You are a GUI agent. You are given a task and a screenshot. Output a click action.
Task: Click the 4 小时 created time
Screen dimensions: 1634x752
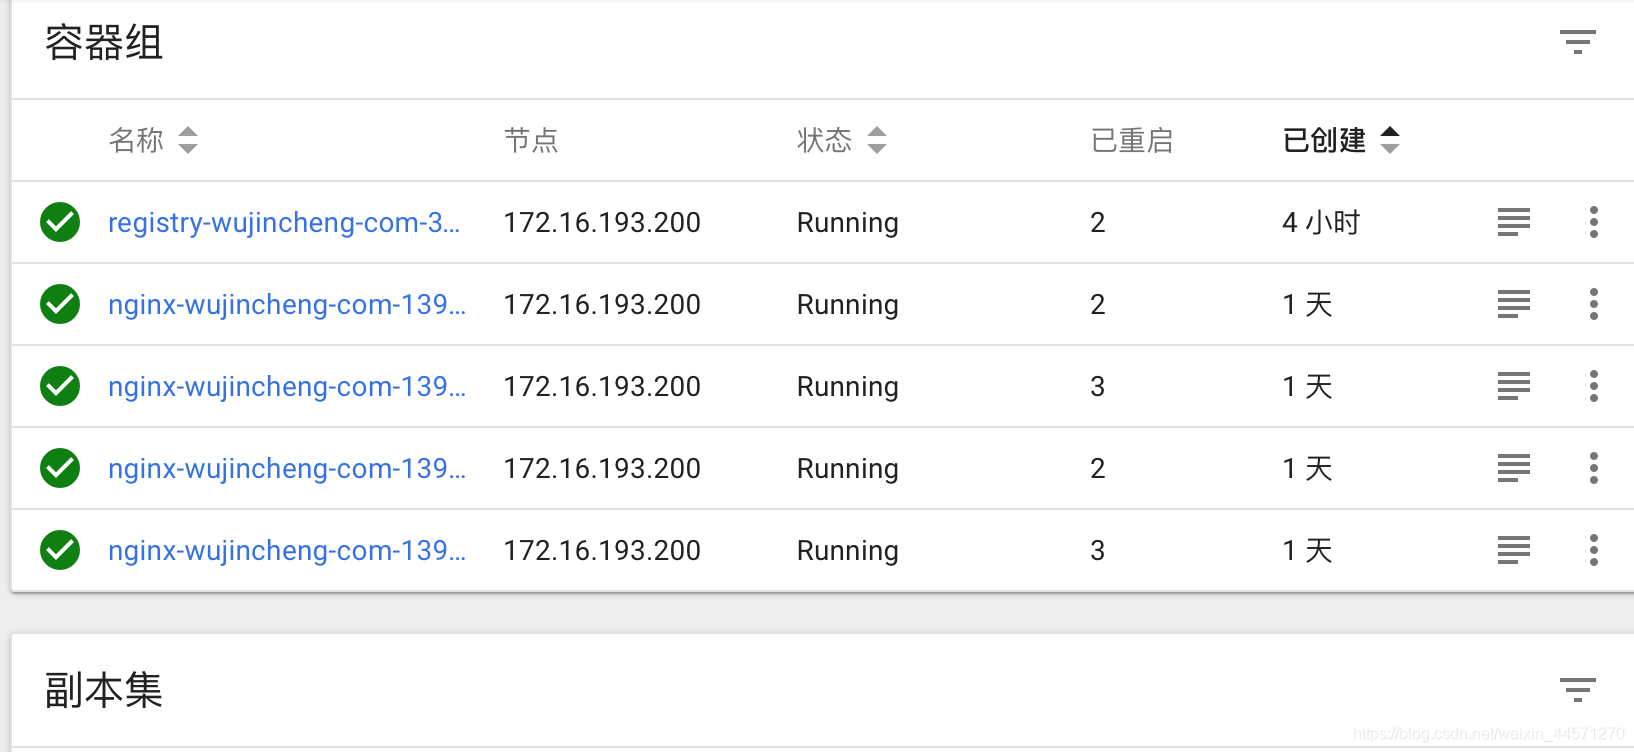[1321, 222]
